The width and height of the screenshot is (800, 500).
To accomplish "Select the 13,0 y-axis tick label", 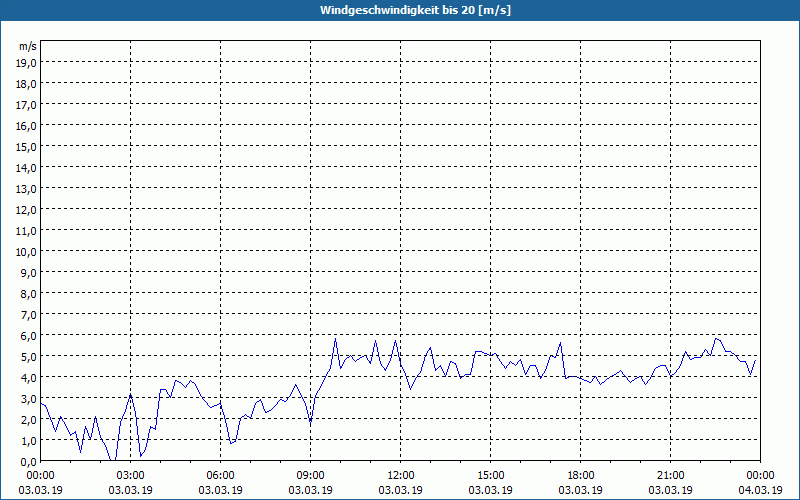I will [27, 189].
